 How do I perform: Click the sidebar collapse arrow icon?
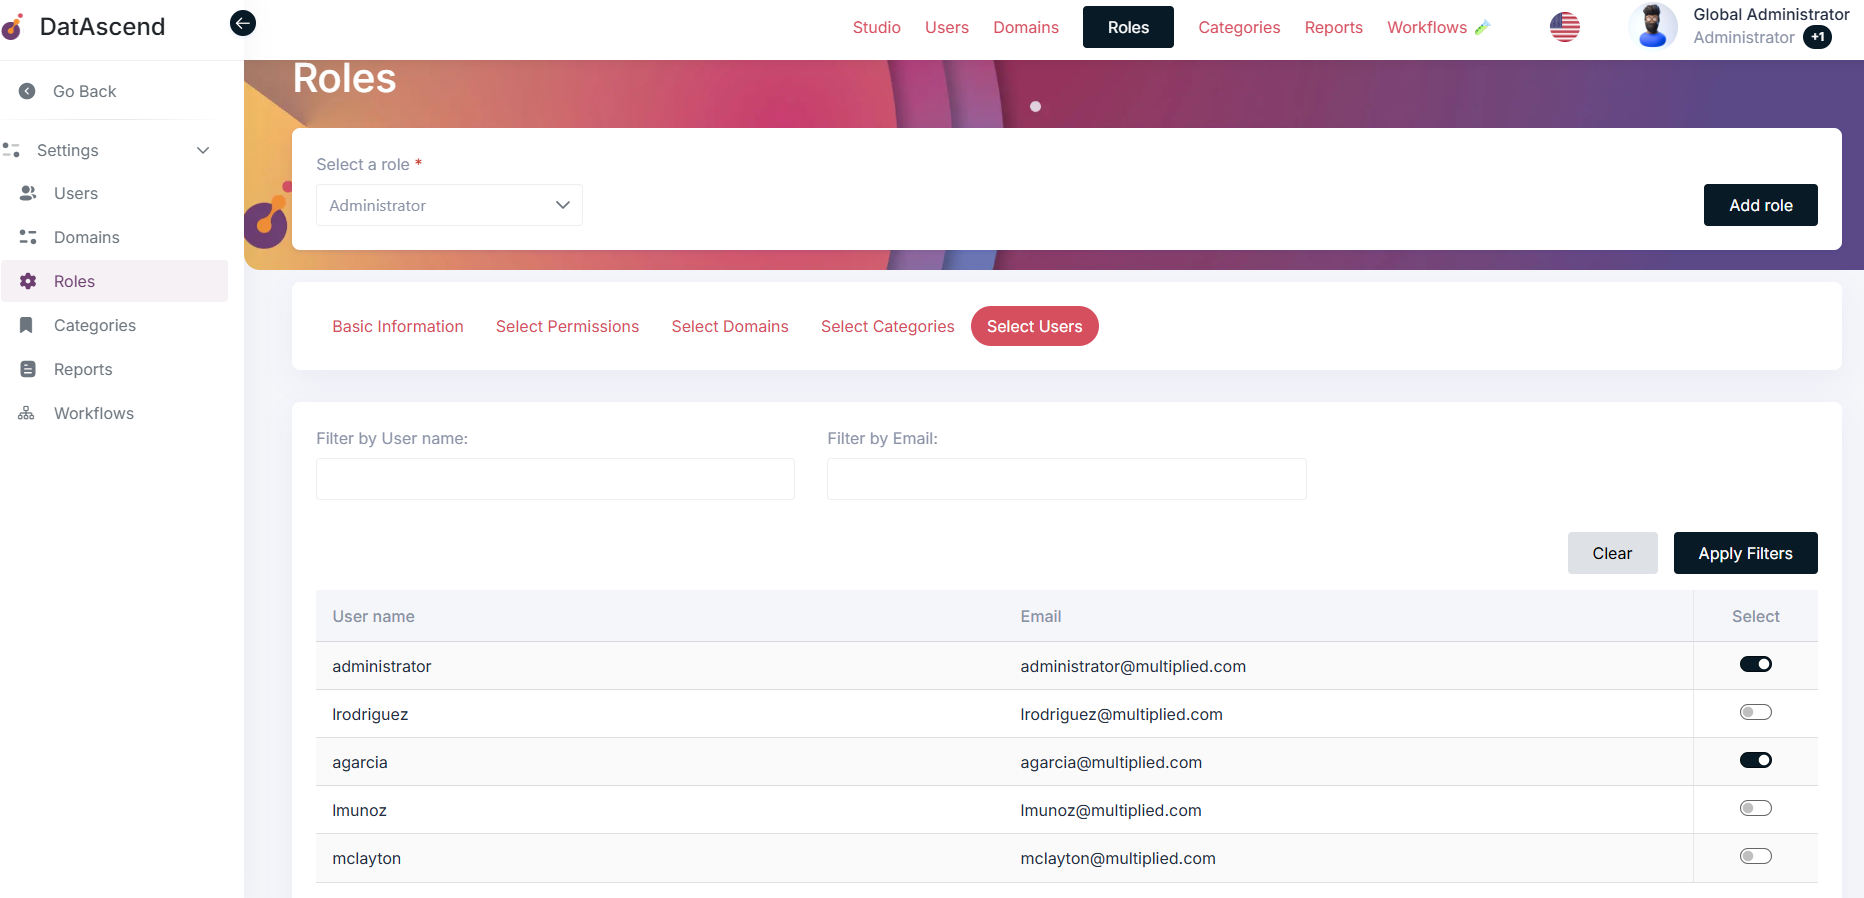coord(243,23)
